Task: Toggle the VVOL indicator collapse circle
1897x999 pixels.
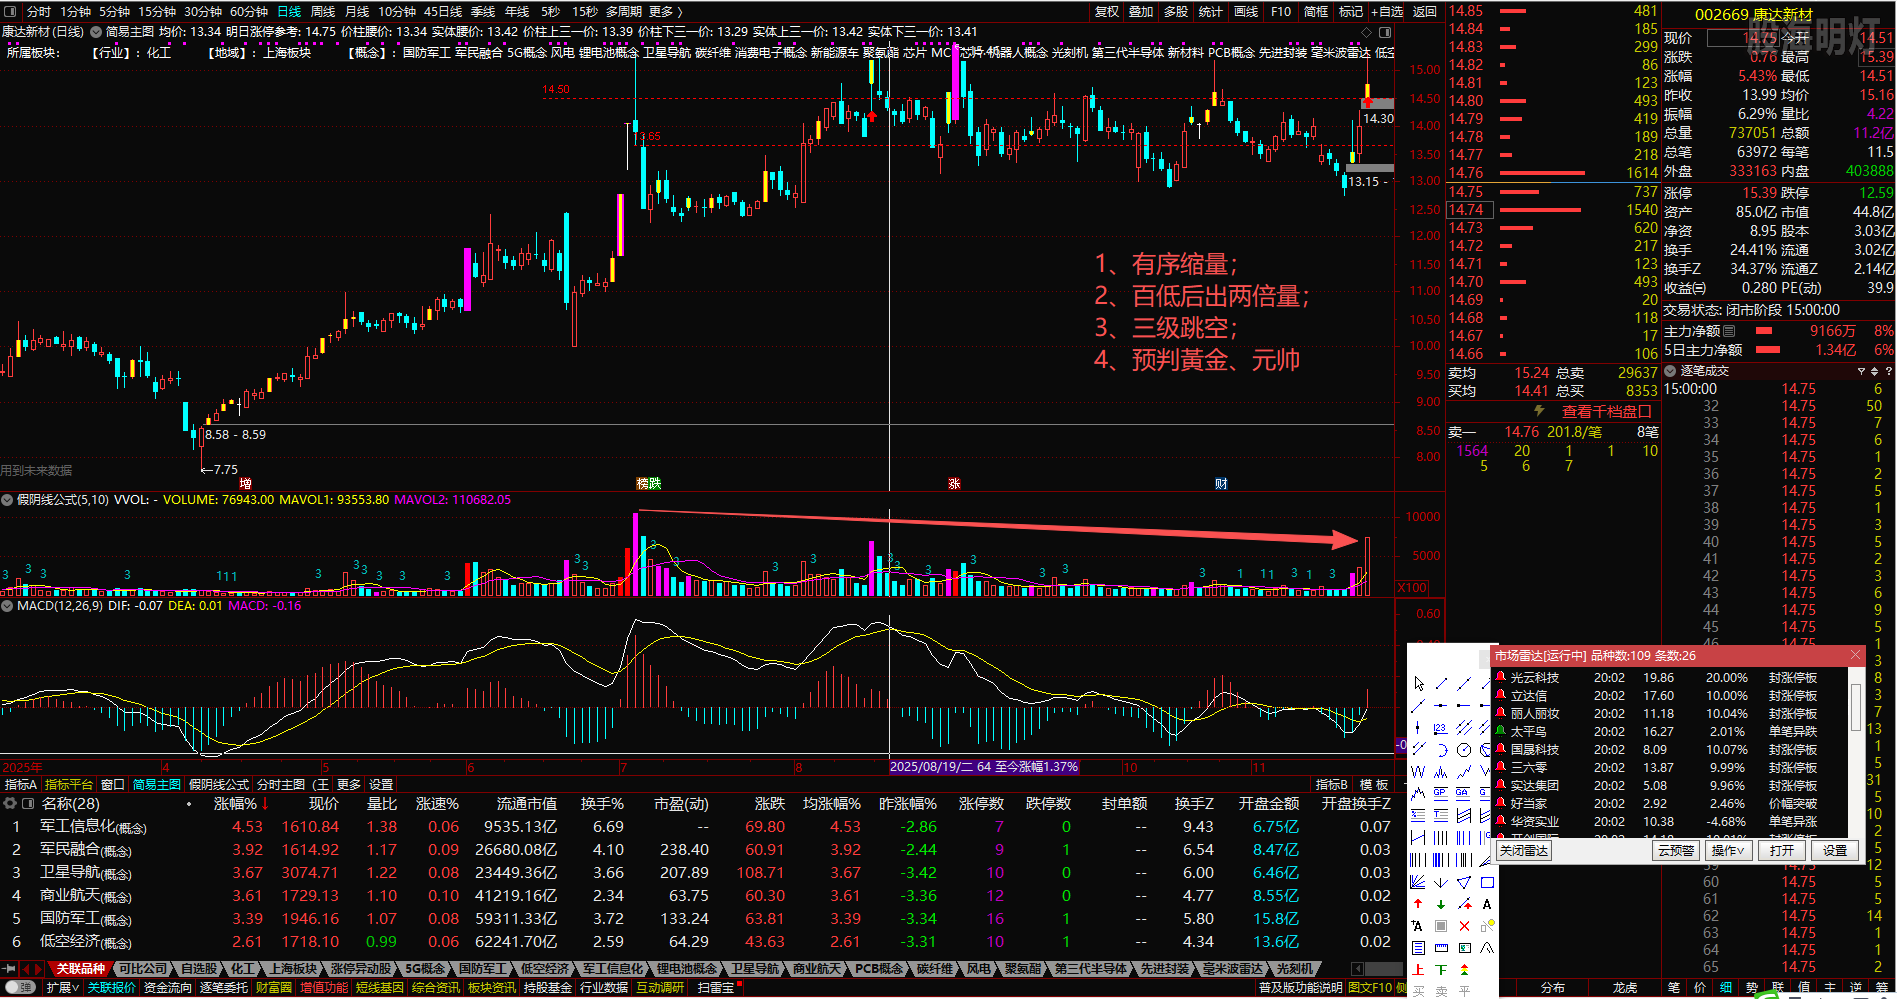Action: (7, 500)
